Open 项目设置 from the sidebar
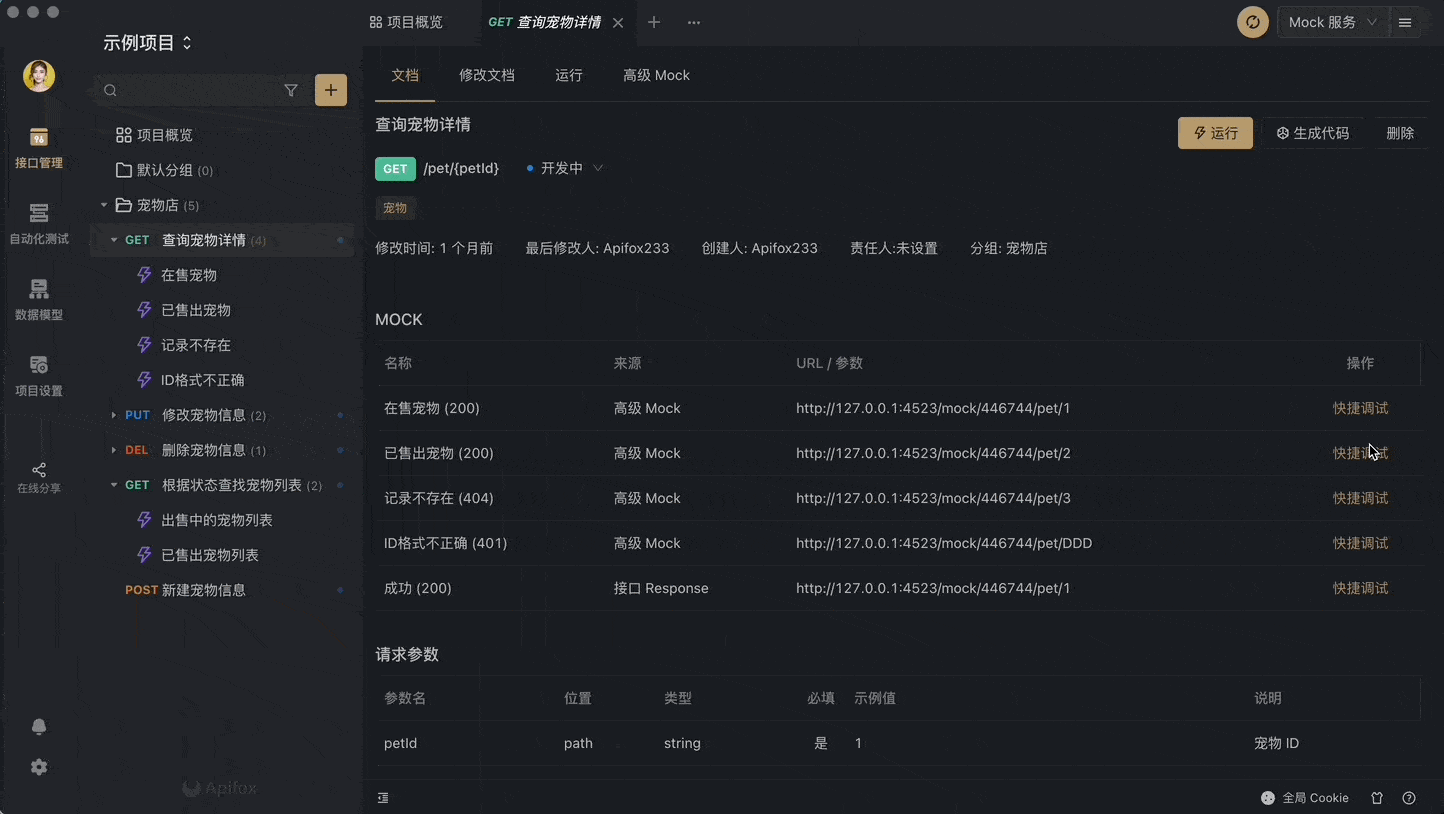The width and height of the screenshot is (1444, 814). click(x=38, y=375)
